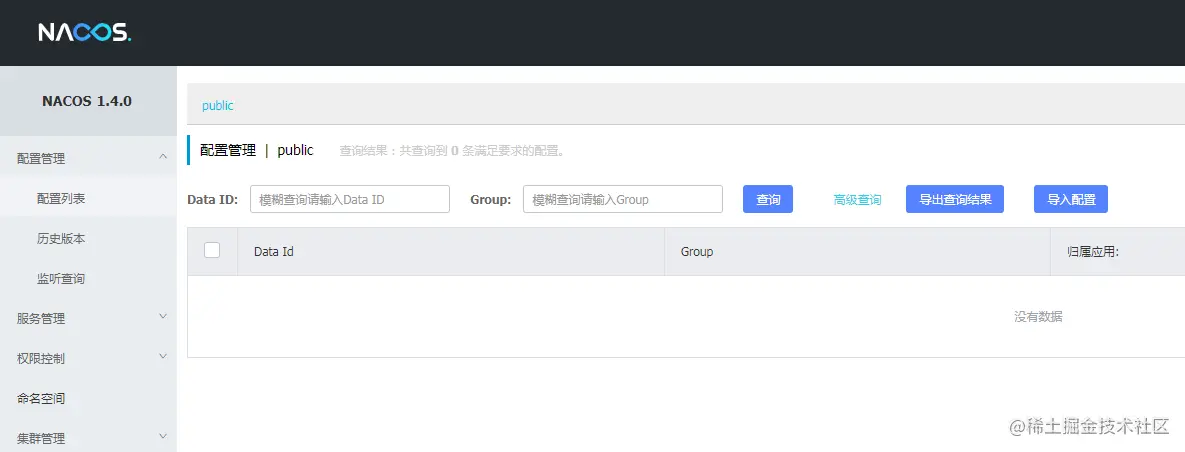Screen dimensions: 1185x452
Task: Toggle the select-all checkbox in table header
Action: [212, 250]
